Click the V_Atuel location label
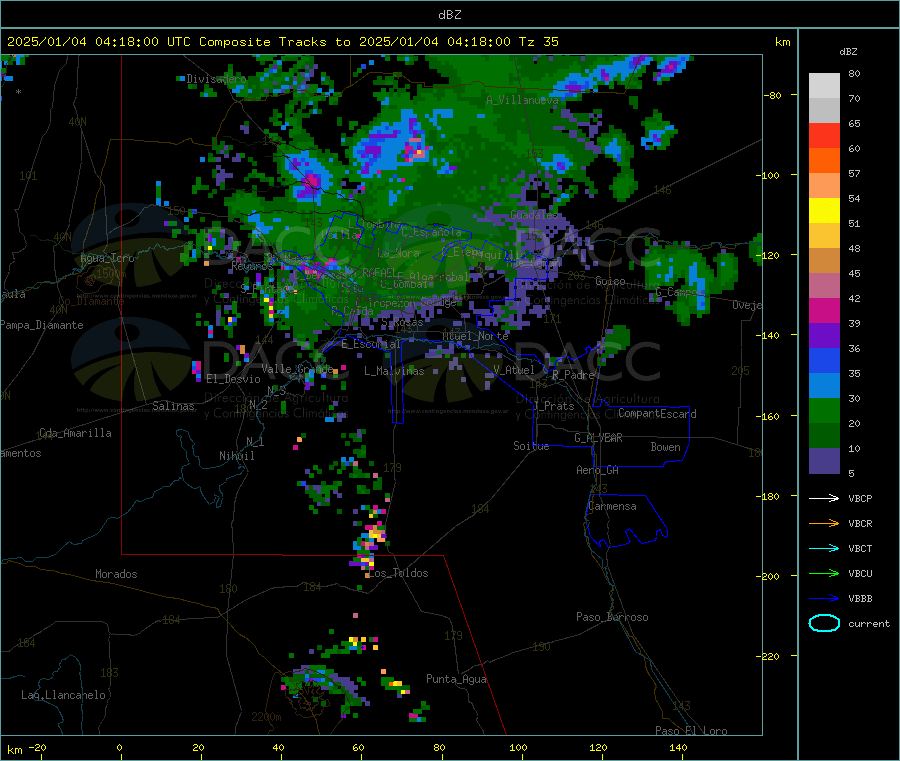This screenshot has width=900, height=761. pos(514,370)
